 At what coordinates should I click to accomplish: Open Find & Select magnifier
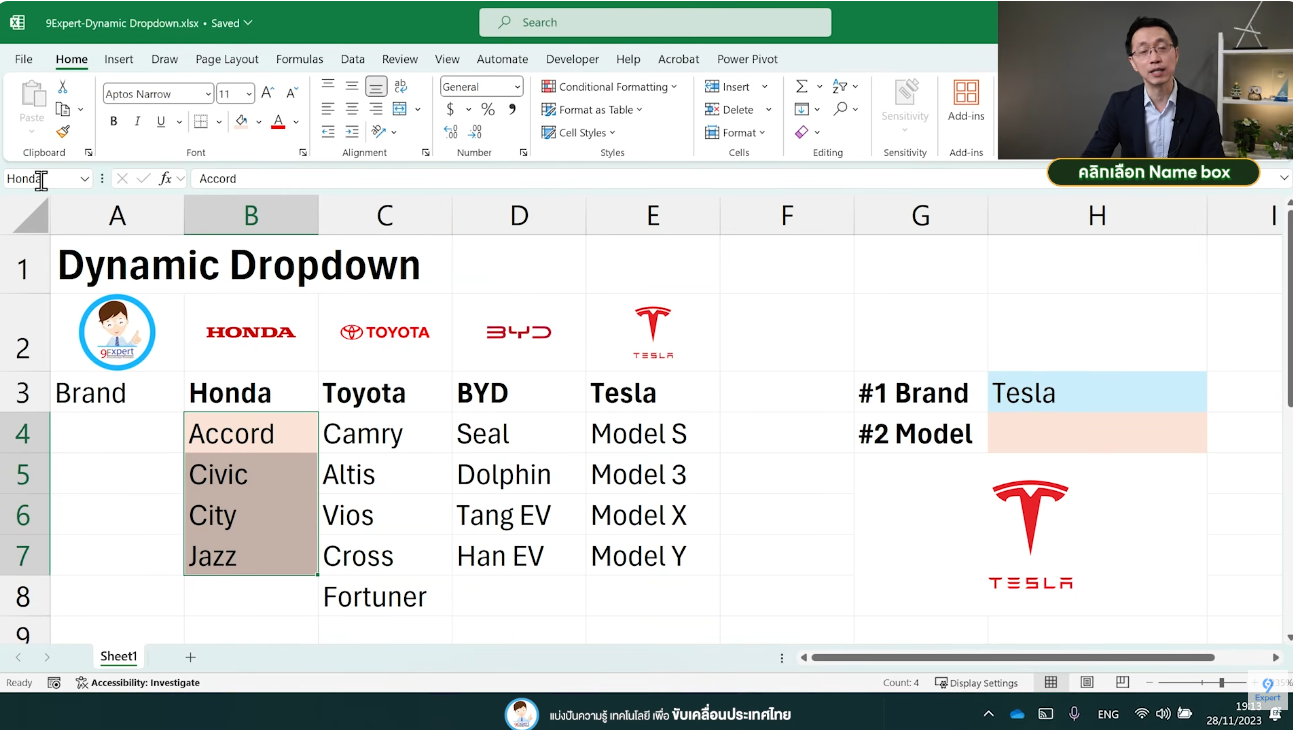840,108
